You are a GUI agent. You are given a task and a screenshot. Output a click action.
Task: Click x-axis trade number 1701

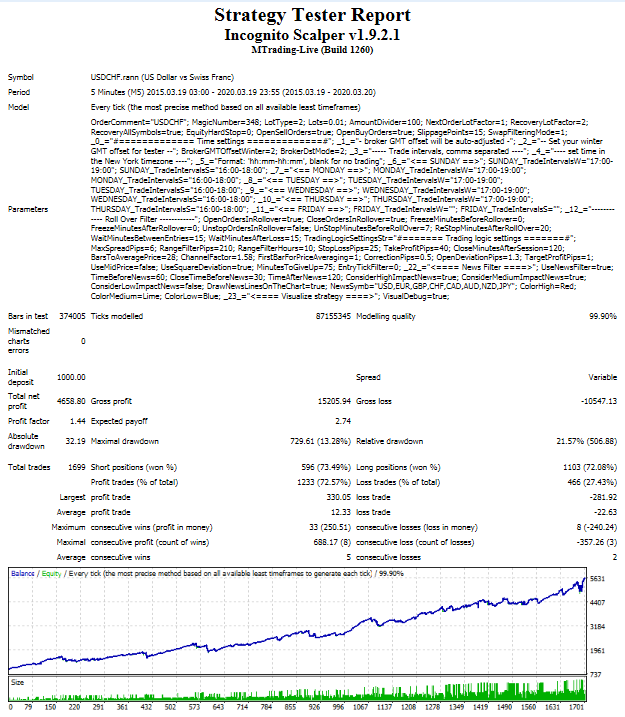click(577, 707)
